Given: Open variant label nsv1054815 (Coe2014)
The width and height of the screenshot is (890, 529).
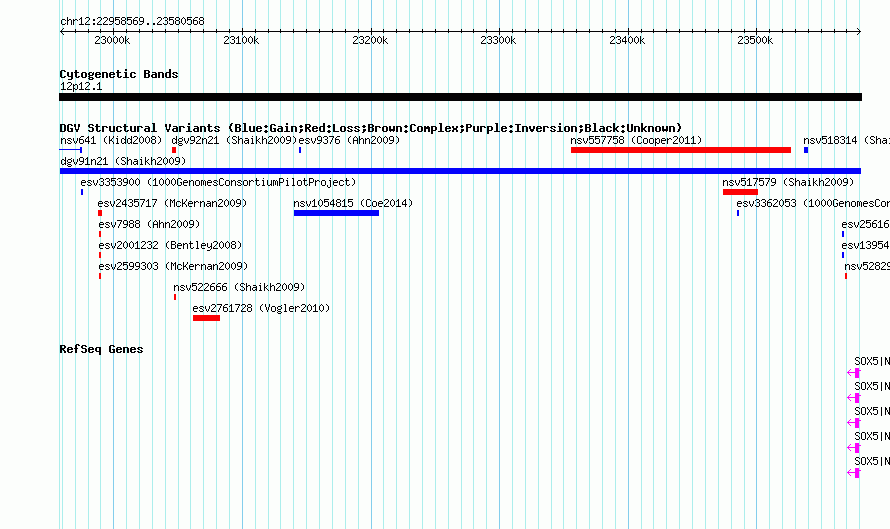Looking at the screenshot, I should pyautogui.click(x=353, y=203).
